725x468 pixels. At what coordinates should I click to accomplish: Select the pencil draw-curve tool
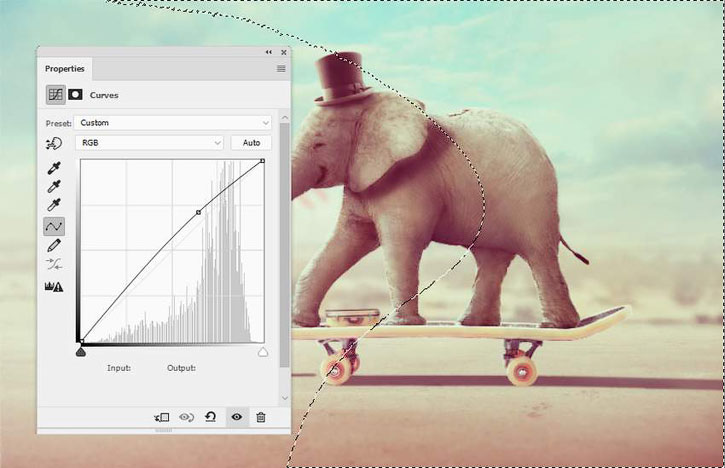pos(54,246)
